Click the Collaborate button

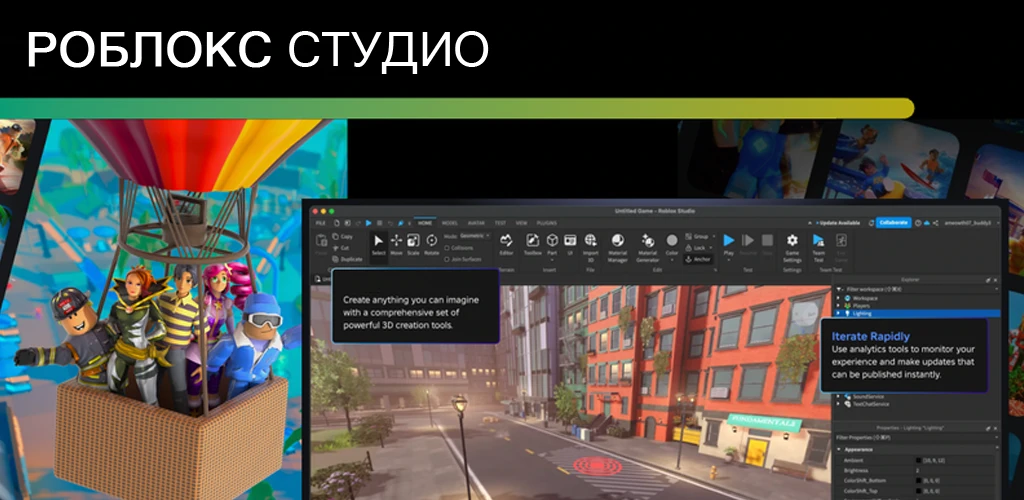coord(893,223)
